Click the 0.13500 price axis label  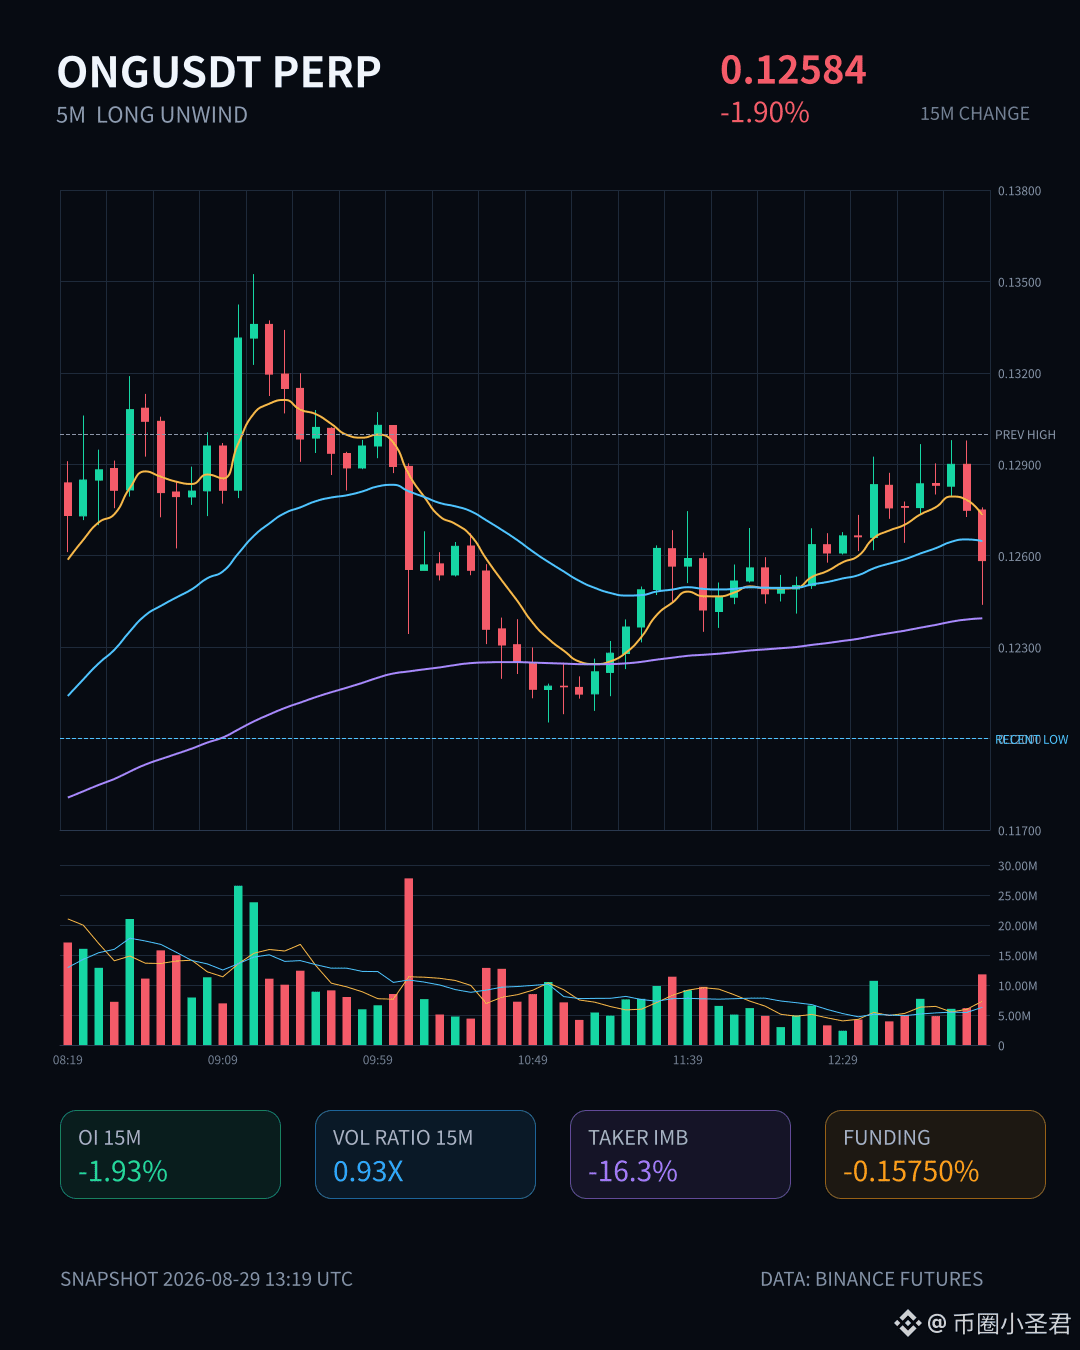tap(1019, 282)
